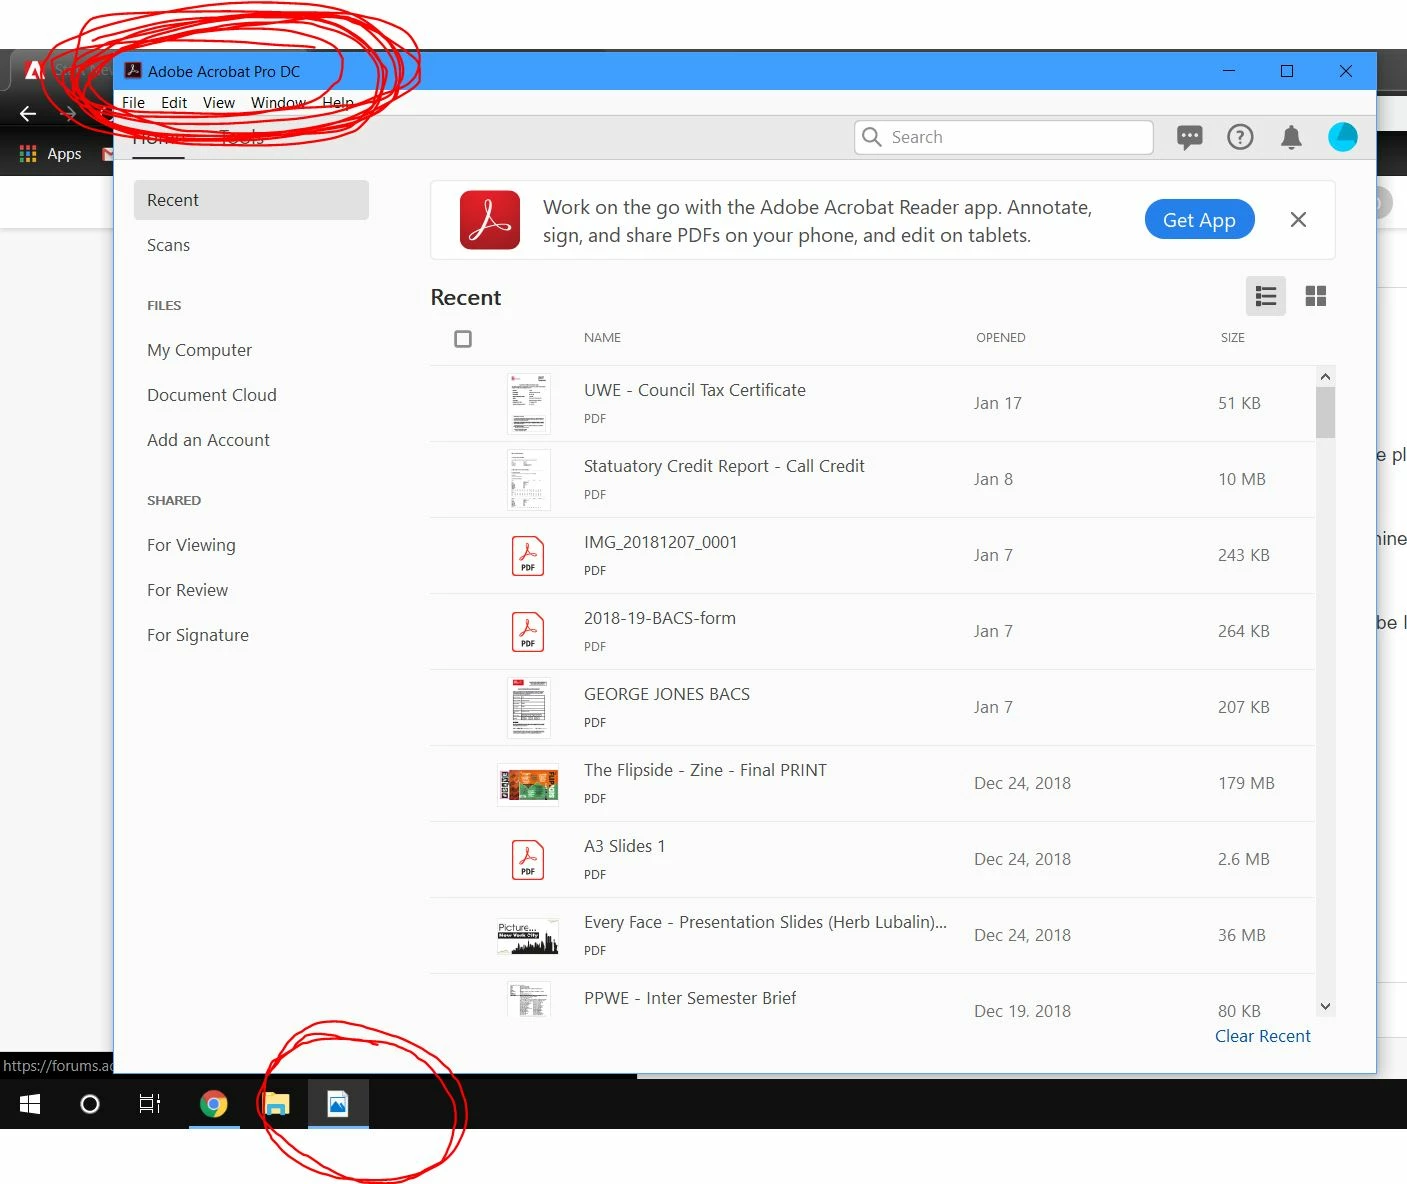Click scroll up arrow of recent list

pyautogui.click(x=1325, y=377)
